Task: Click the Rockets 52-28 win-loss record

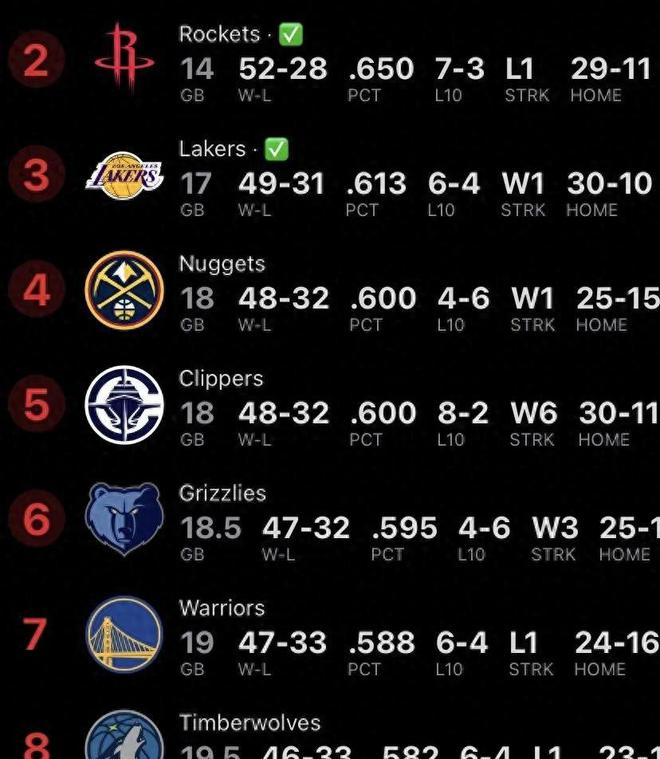Action: pos(283,69)
